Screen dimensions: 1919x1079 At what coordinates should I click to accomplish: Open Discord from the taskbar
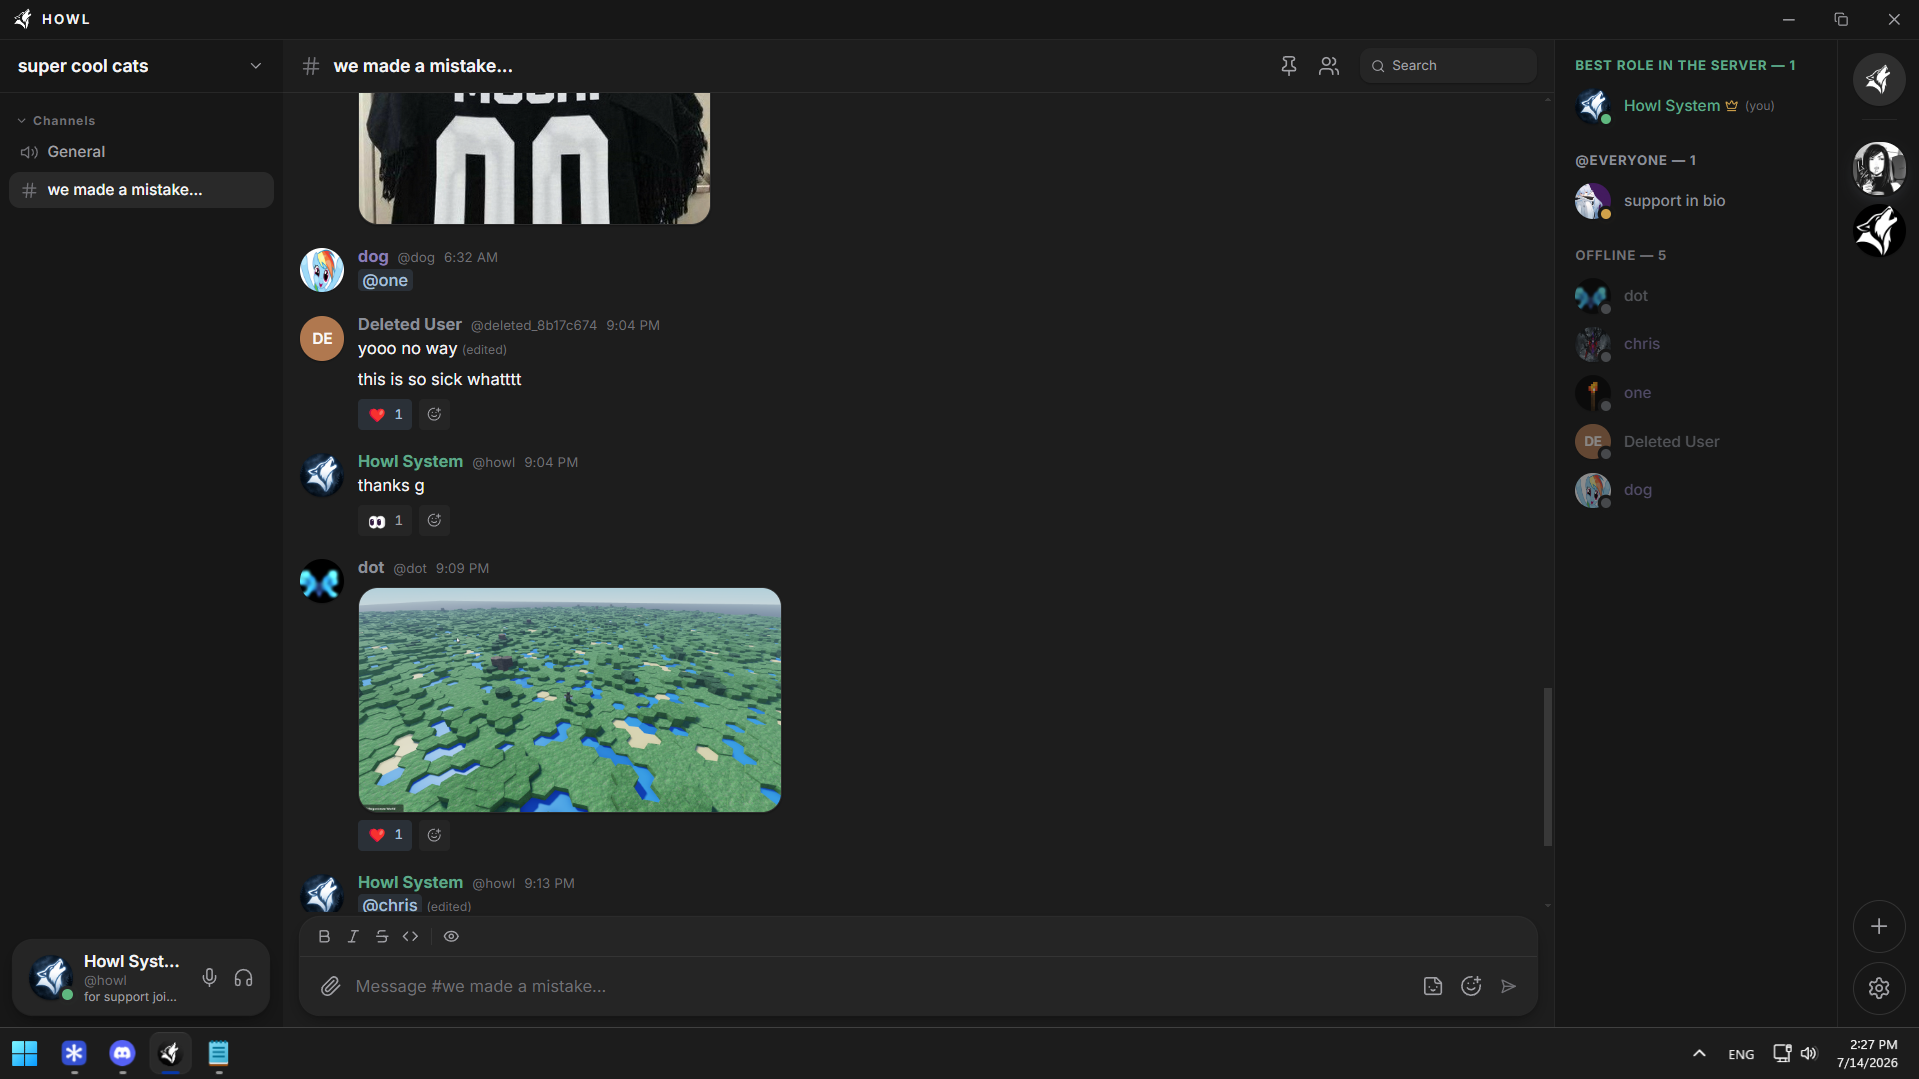pyautogui.click(x=122, y=1053)
